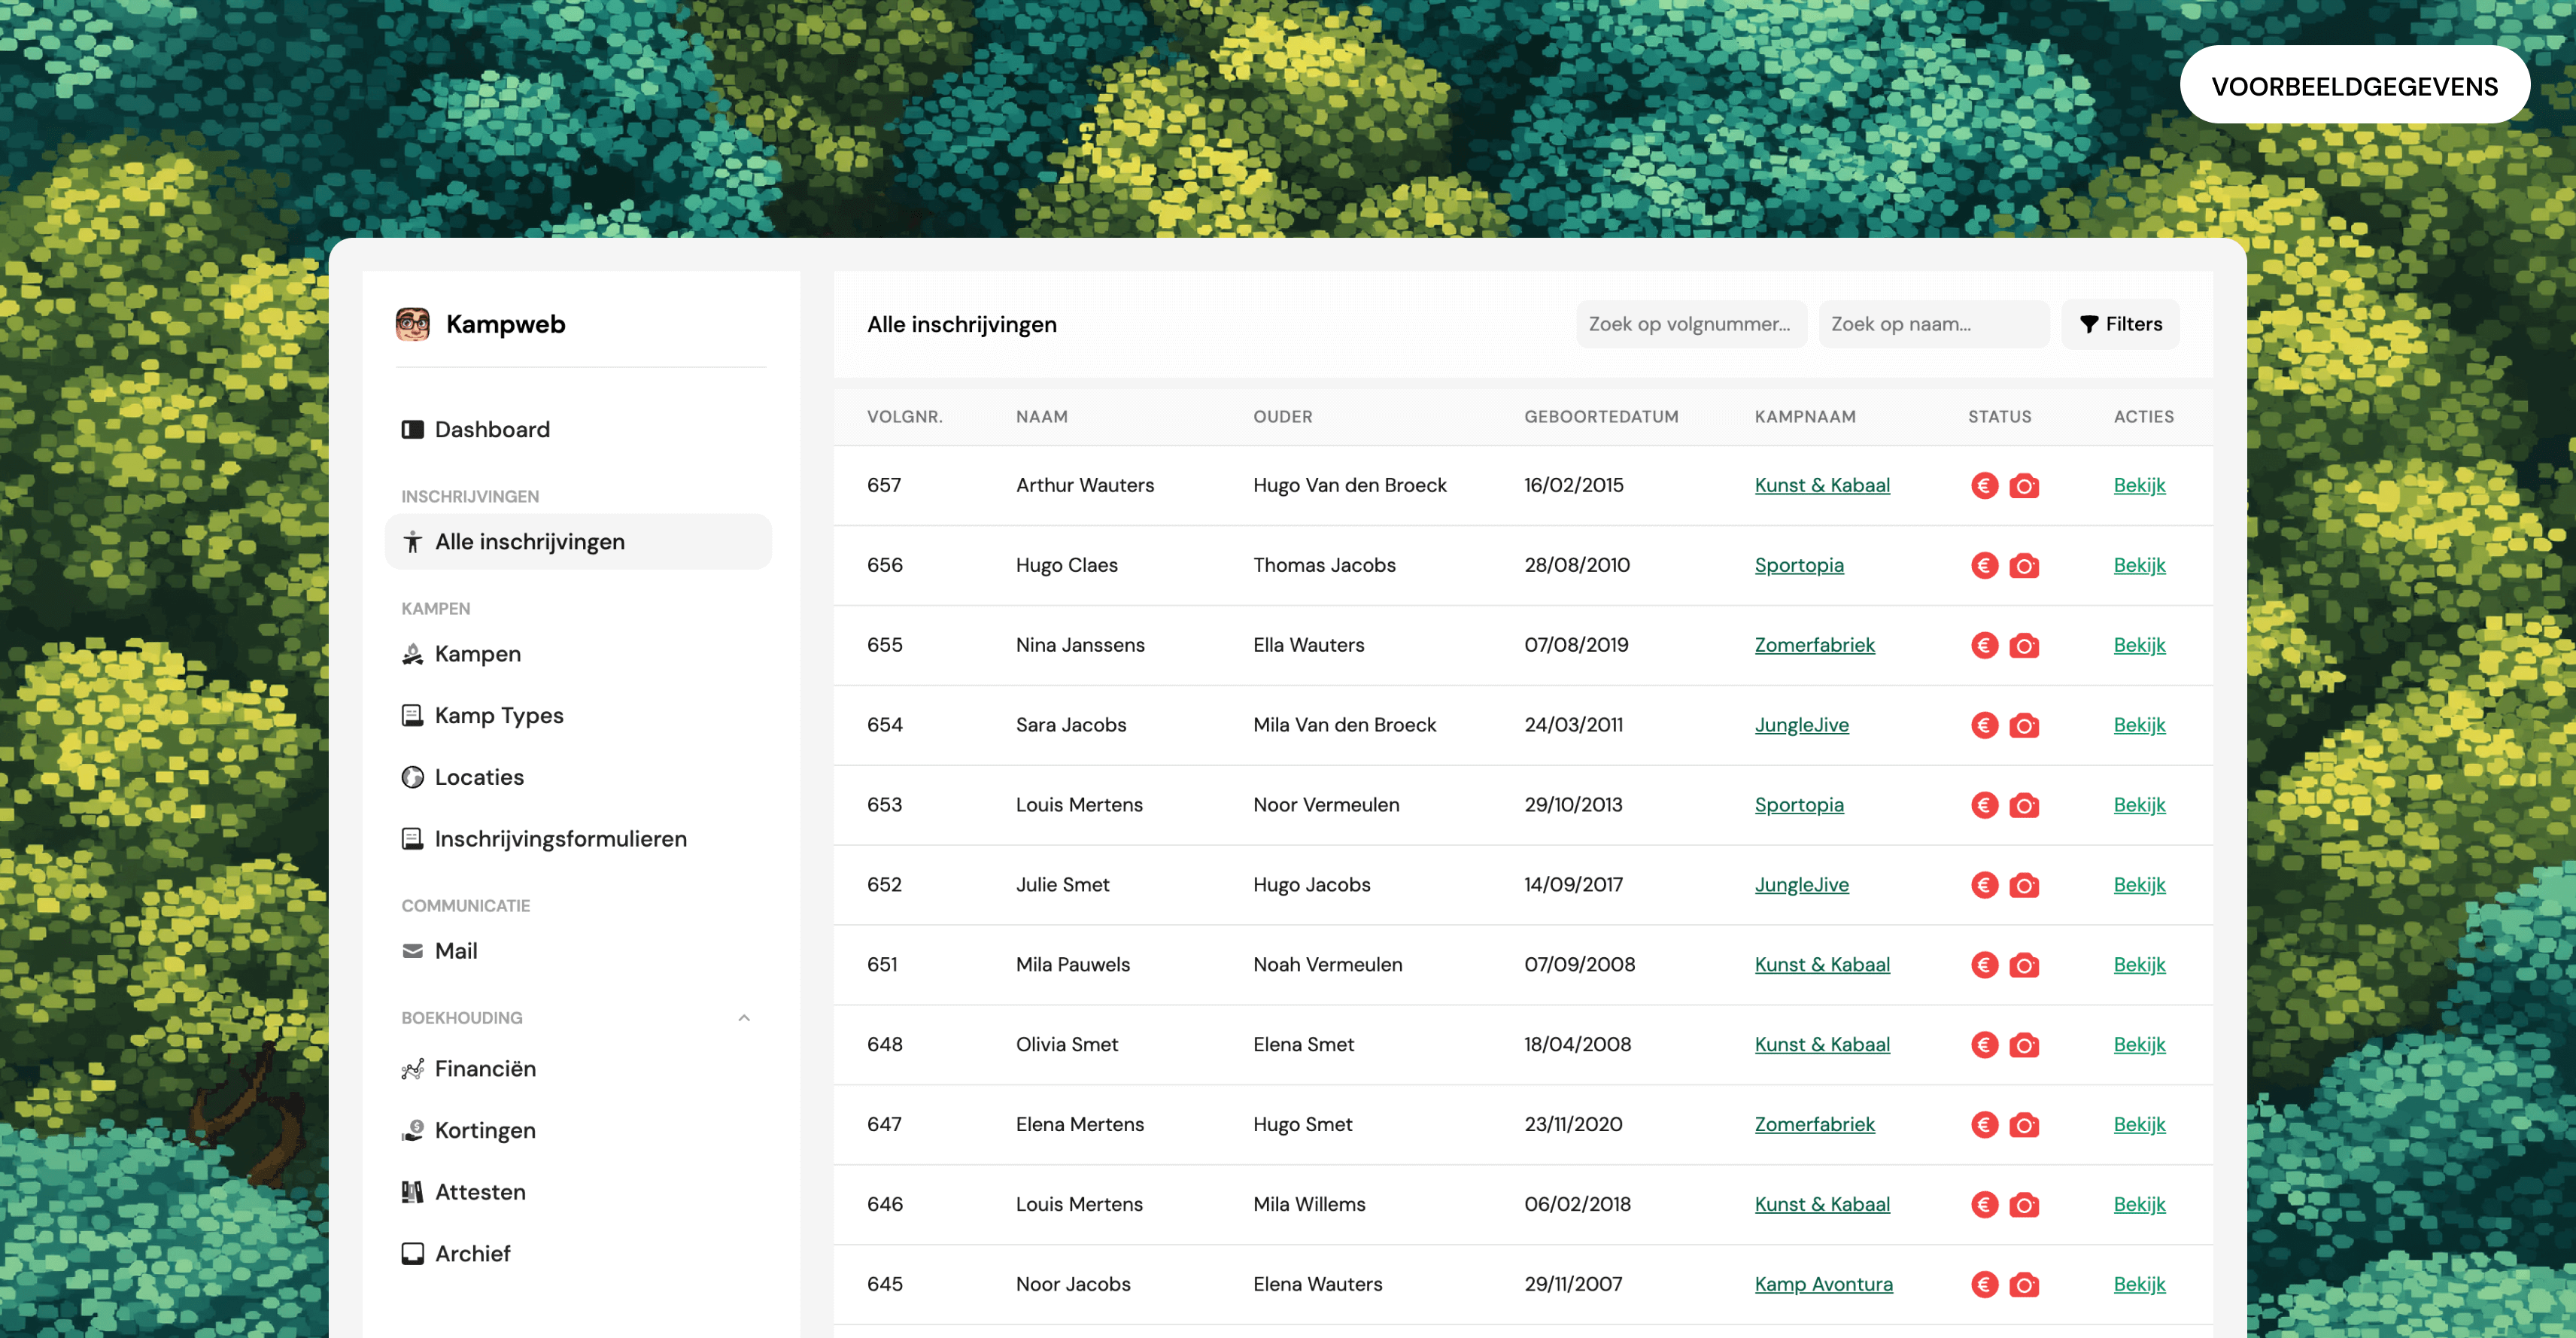
Task: Open the Filters dropdown
Action: [2120, 324]
